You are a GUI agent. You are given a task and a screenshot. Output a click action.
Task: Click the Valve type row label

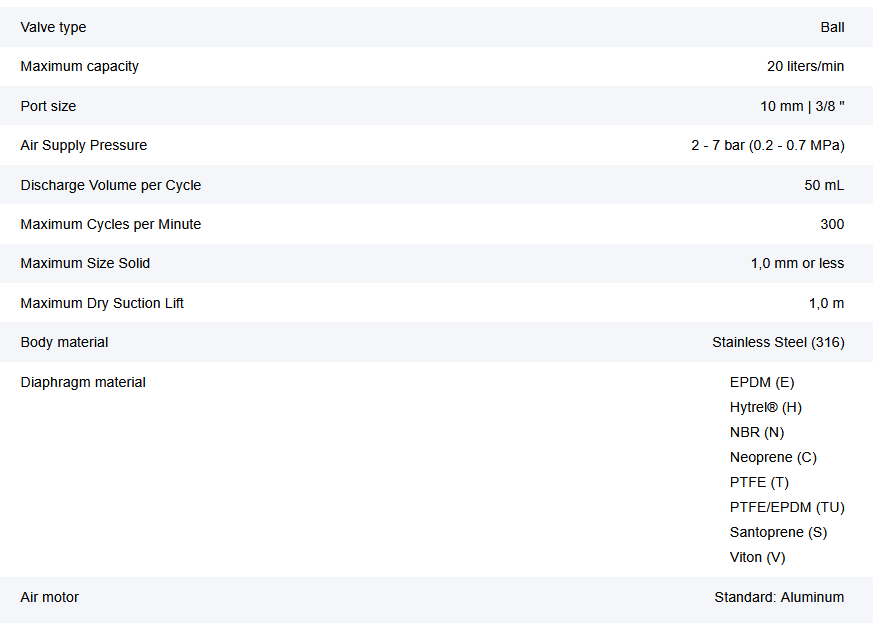click(x=53, y=27)
